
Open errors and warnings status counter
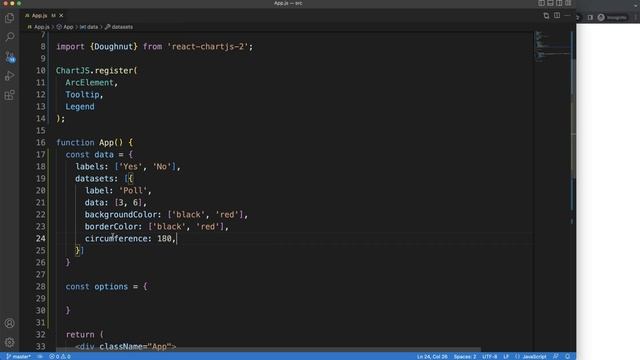coord(60,356)
